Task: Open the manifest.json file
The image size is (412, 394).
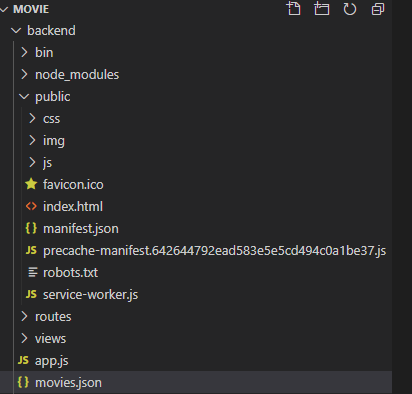Action: [81, 229]
